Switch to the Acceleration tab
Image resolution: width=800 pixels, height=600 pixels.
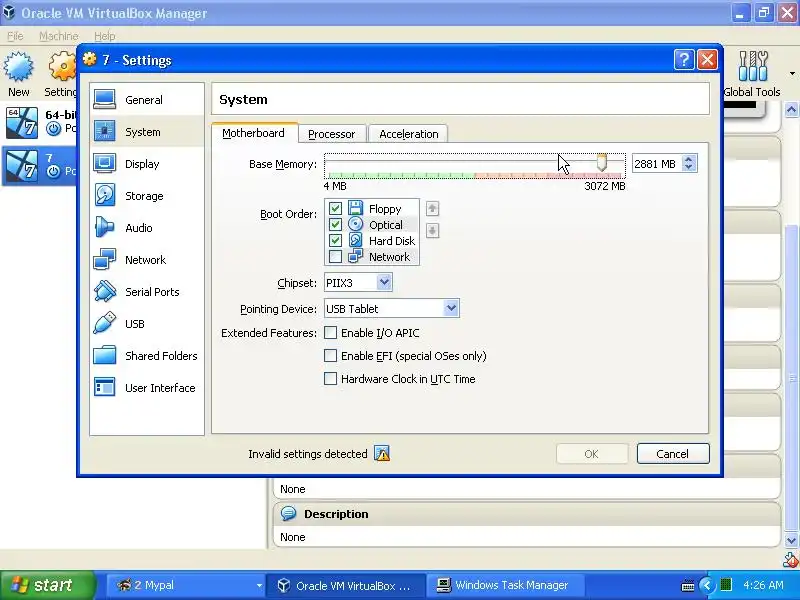(409, 134)
